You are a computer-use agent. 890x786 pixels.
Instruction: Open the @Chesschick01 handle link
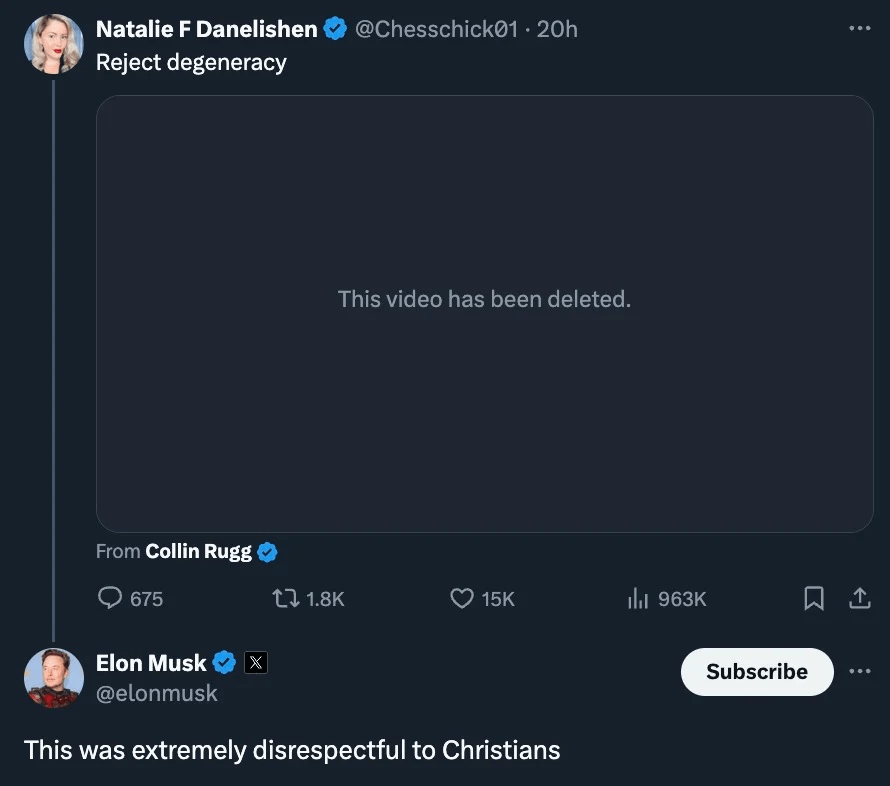click(x=436, y=29)
